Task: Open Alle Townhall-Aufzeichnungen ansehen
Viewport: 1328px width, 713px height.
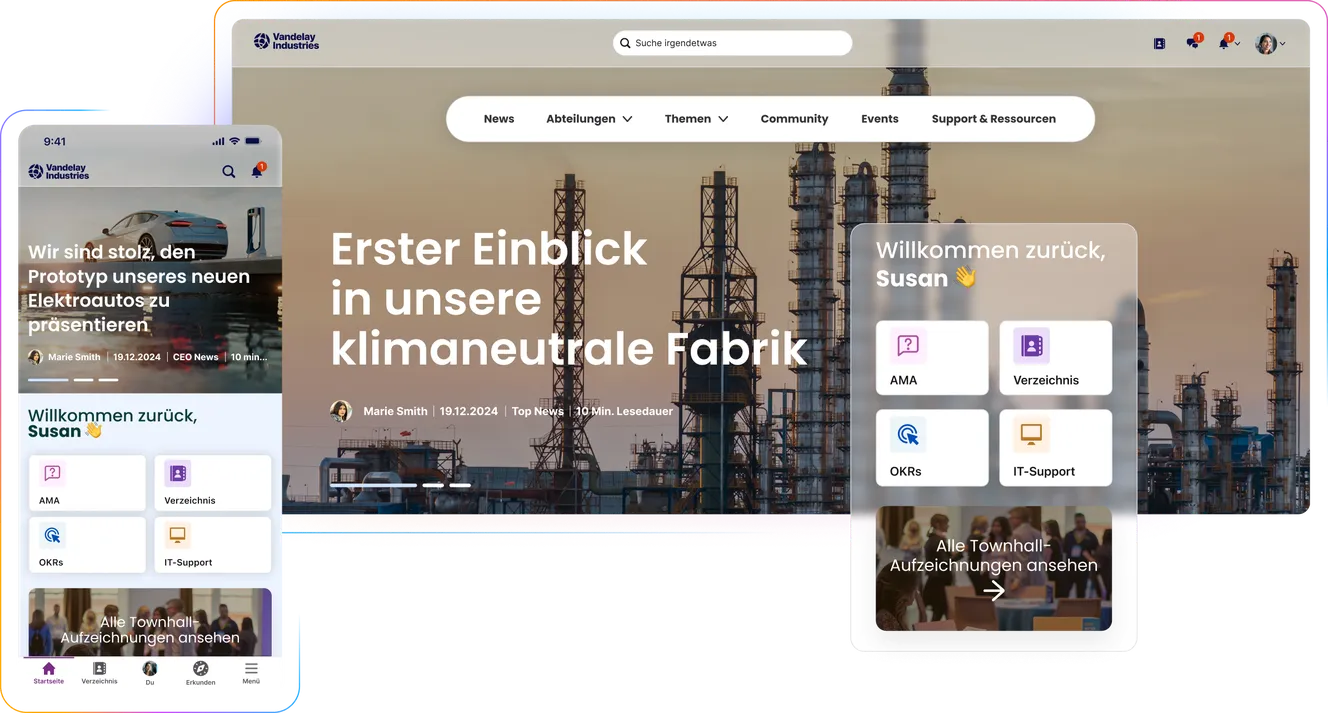Action: click(993, 568)
